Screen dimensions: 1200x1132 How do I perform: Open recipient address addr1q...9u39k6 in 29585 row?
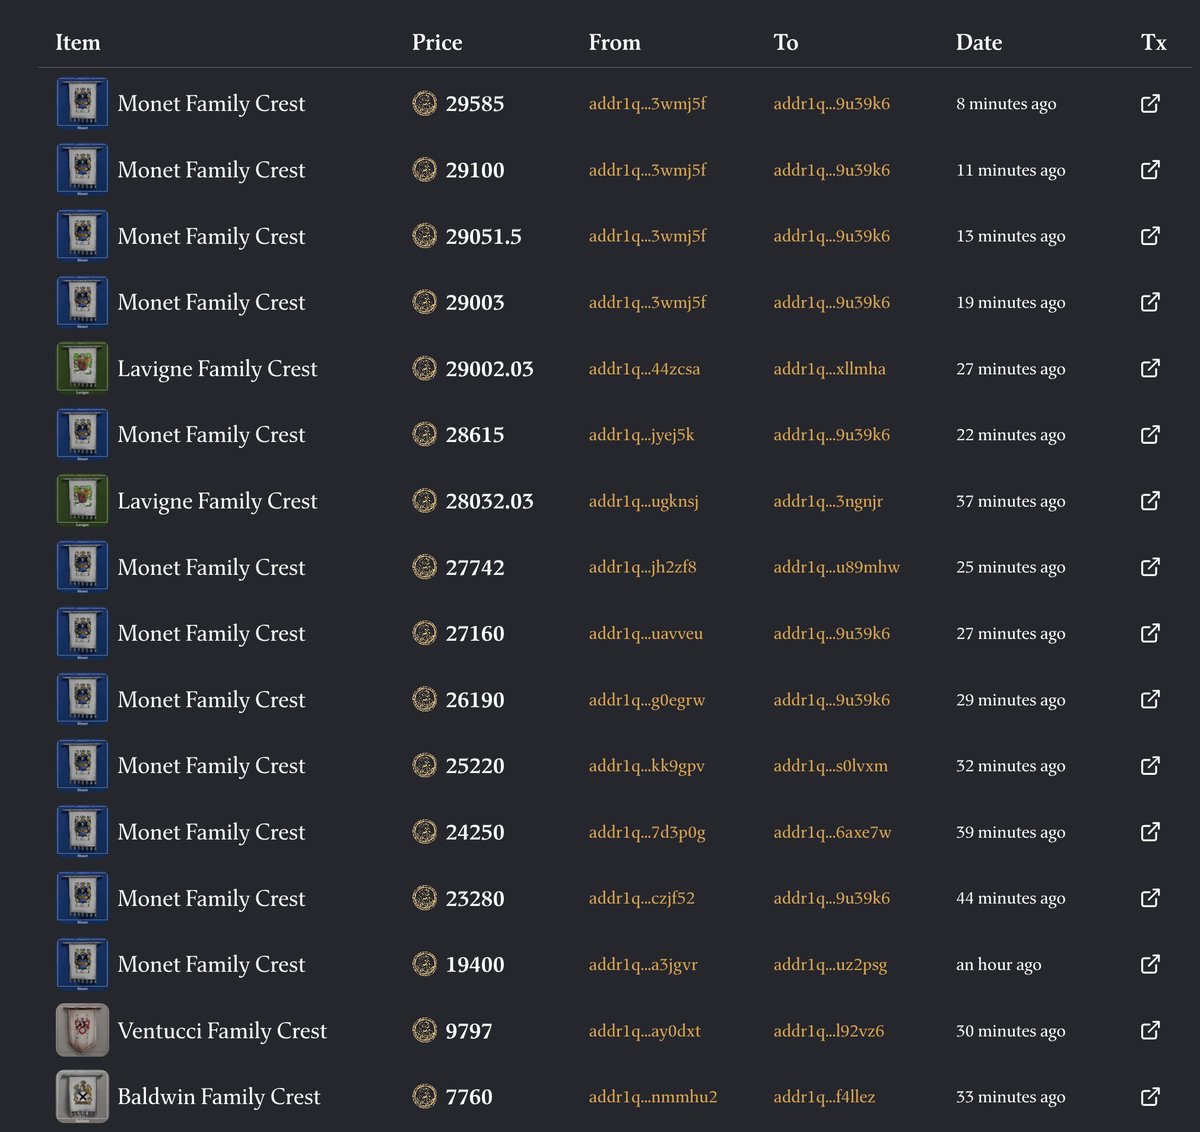point(831,103)
